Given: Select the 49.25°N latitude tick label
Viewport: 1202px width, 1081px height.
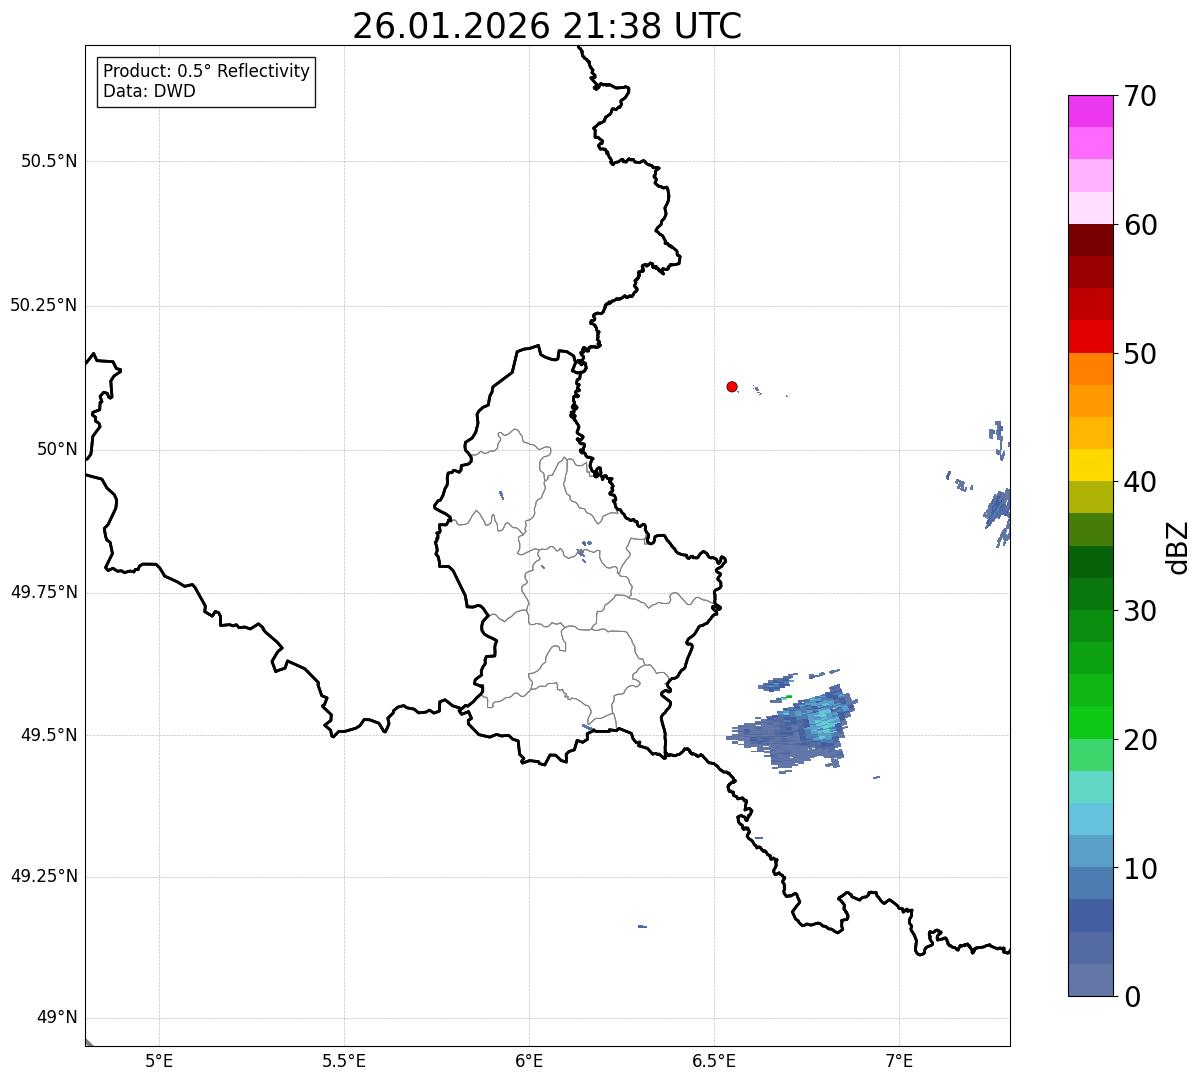Looking at the screenshot, I should coord(43,876).
